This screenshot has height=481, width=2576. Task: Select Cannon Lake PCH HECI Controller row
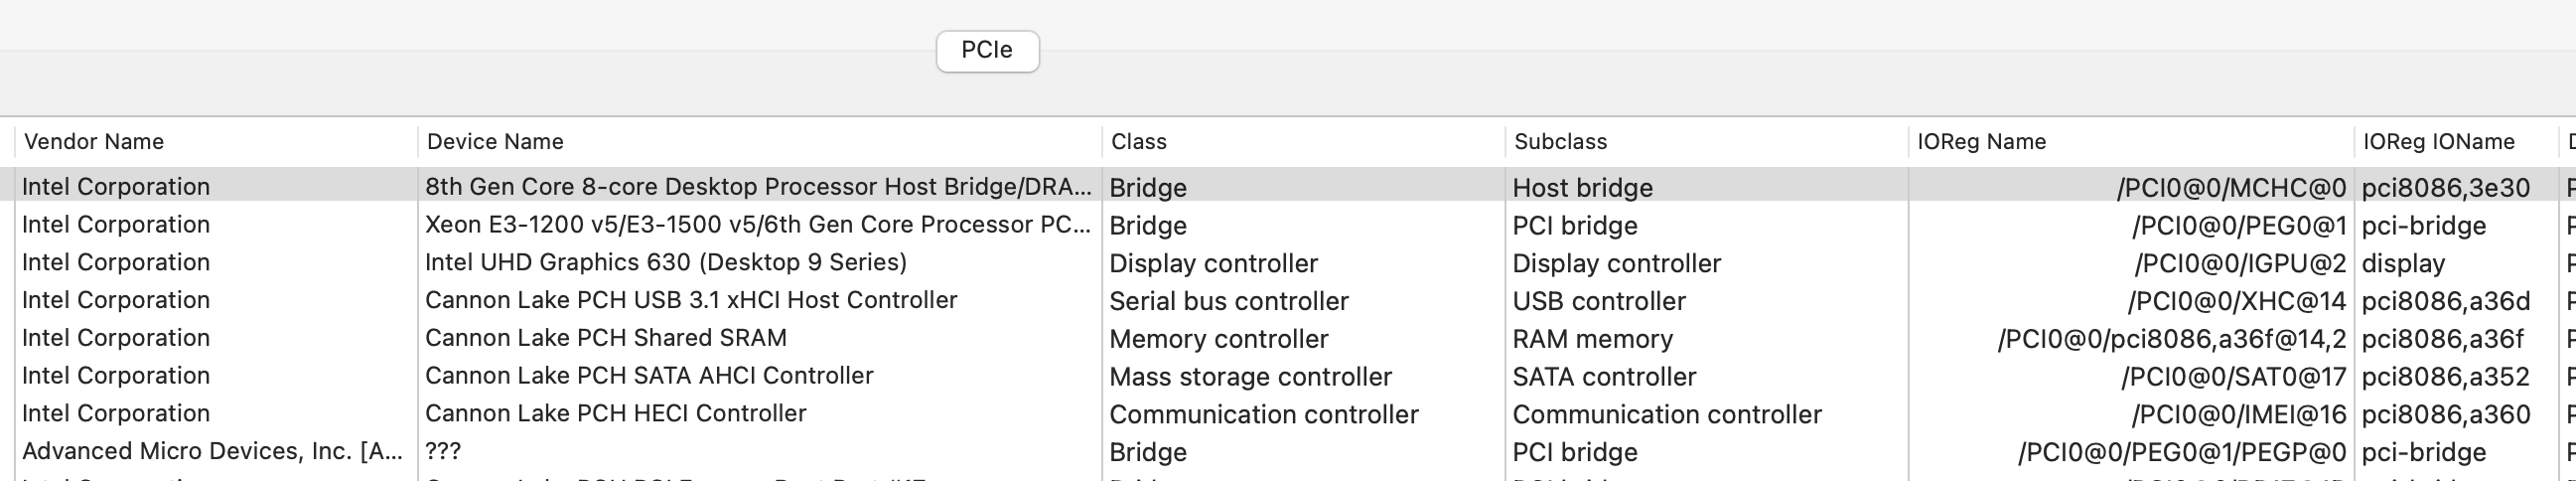click(615, 414)
